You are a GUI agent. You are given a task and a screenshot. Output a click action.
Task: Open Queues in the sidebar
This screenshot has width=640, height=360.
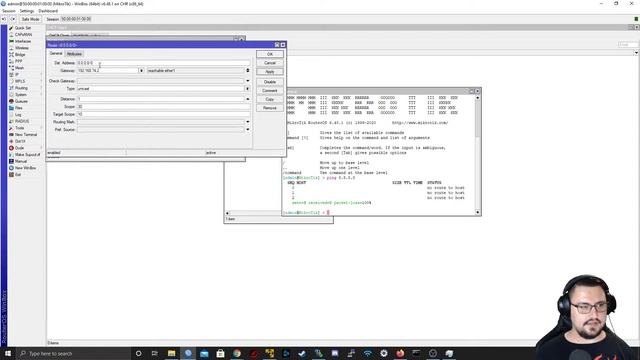[x=22, y=101]
